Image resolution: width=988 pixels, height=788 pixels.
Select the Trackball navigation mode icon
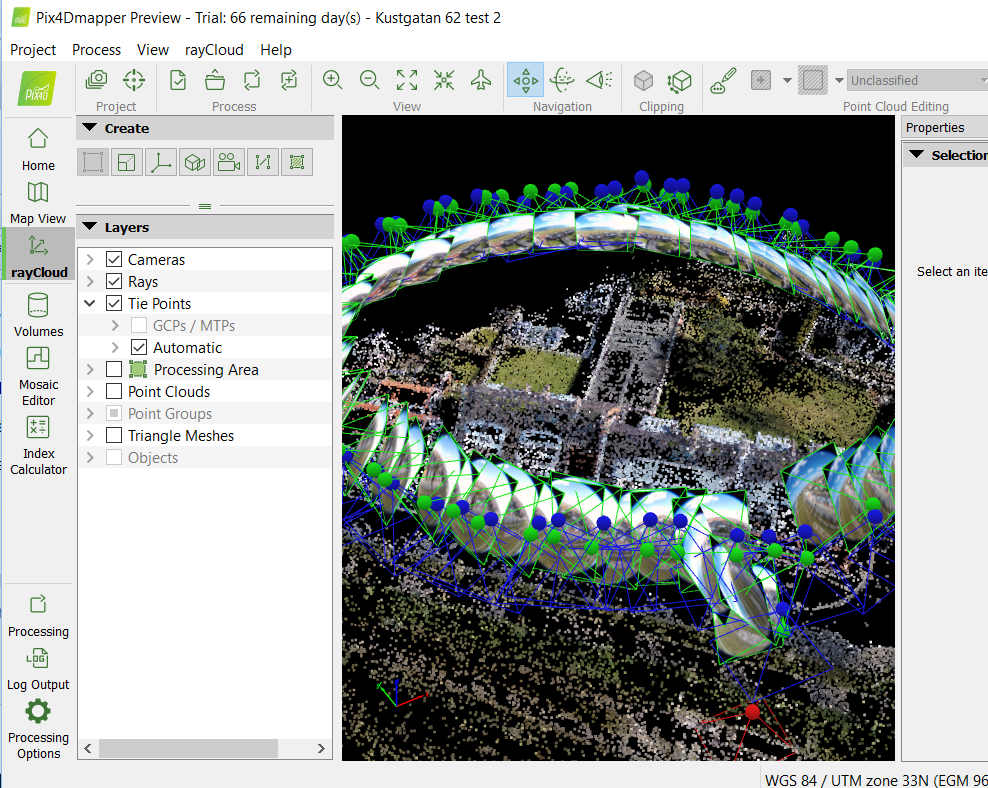pos(561,80)
